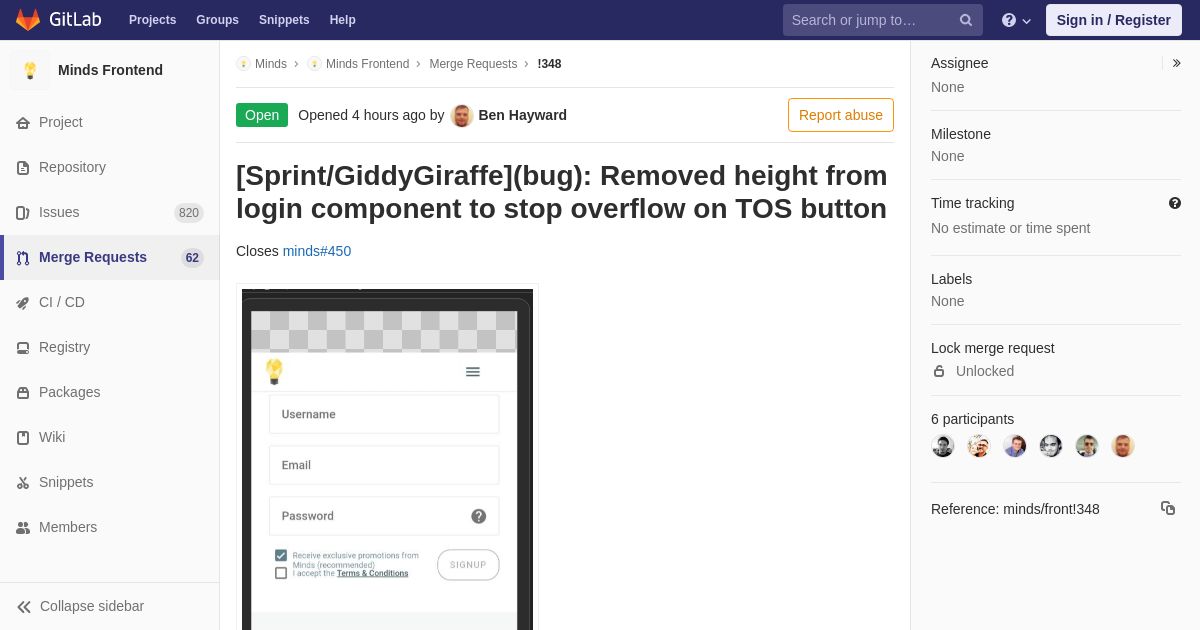Image resolution: width=1200 pixels, height=630 pixels.
Task: Click the first participant avatar
Action: pyautogui.click(x=943, y=446)
